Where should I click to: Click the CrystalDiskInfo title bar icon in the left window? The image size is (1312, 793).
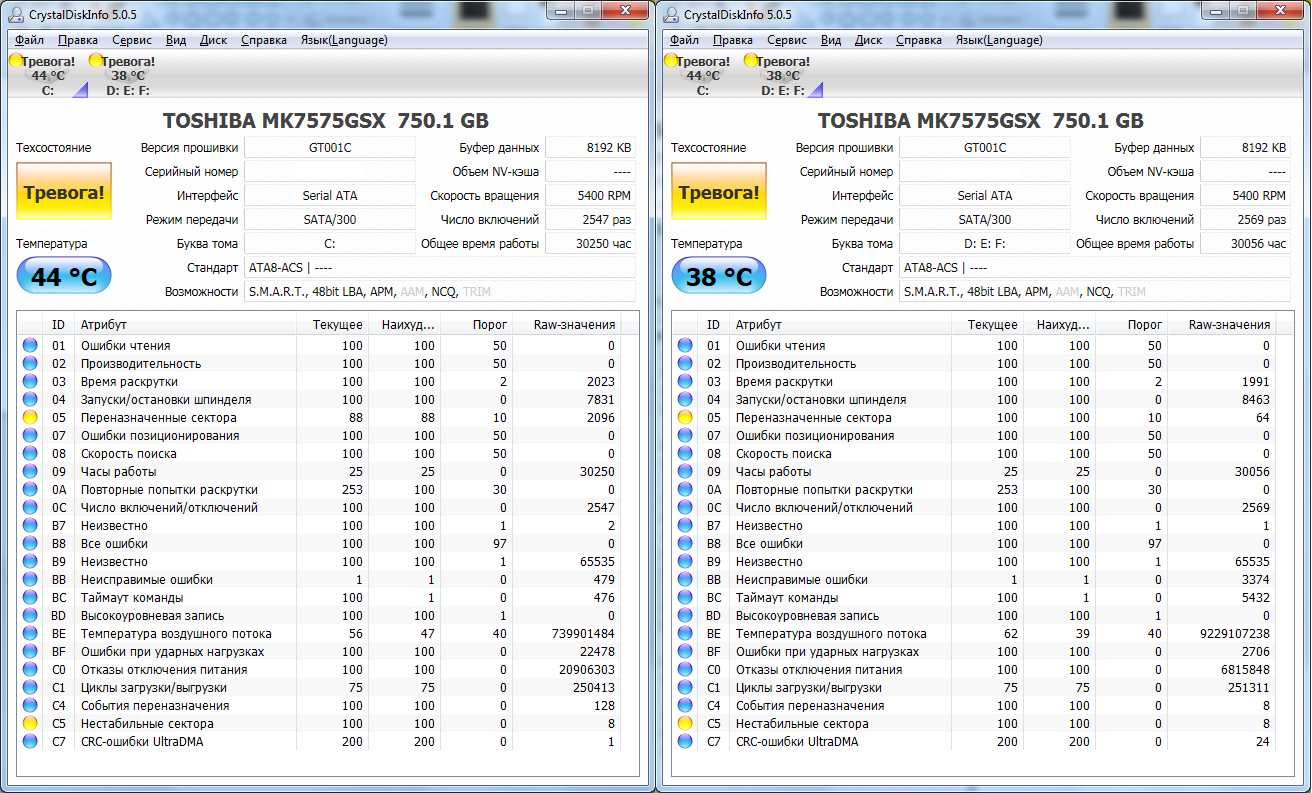click(16, 14)
